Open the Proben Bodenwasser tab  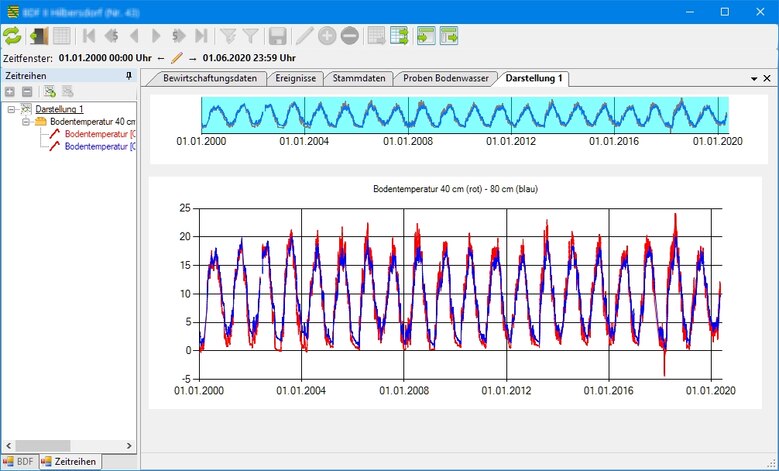pyautogui.click(x=446, y=78)
